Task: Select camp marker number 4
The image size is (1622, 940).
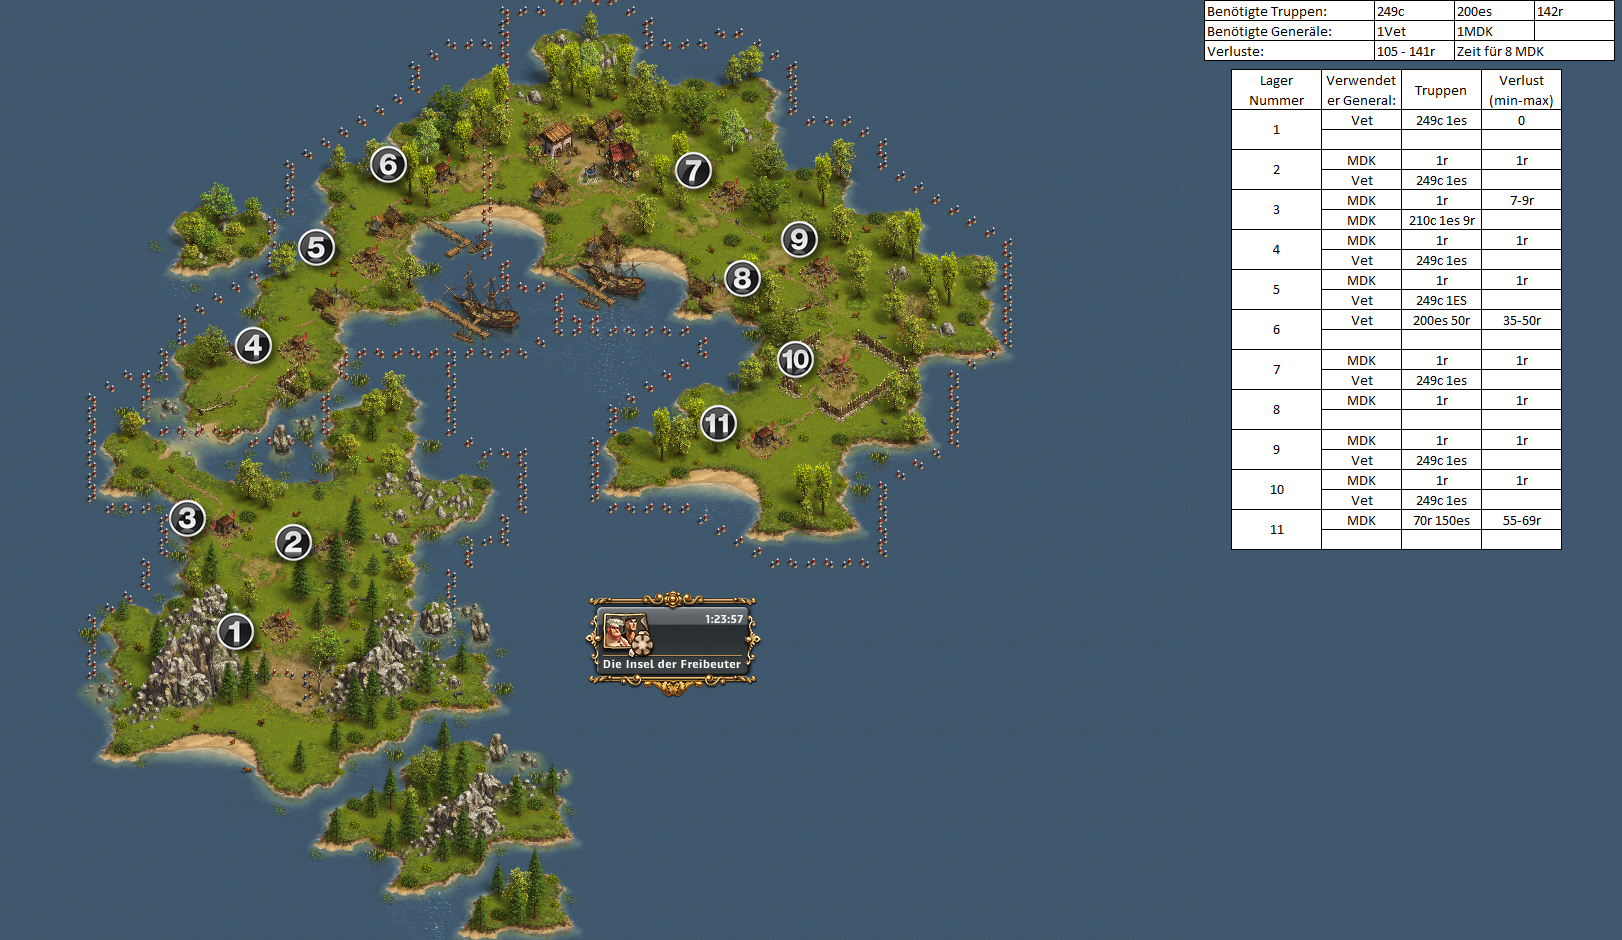Action: (x=253, y=346)
